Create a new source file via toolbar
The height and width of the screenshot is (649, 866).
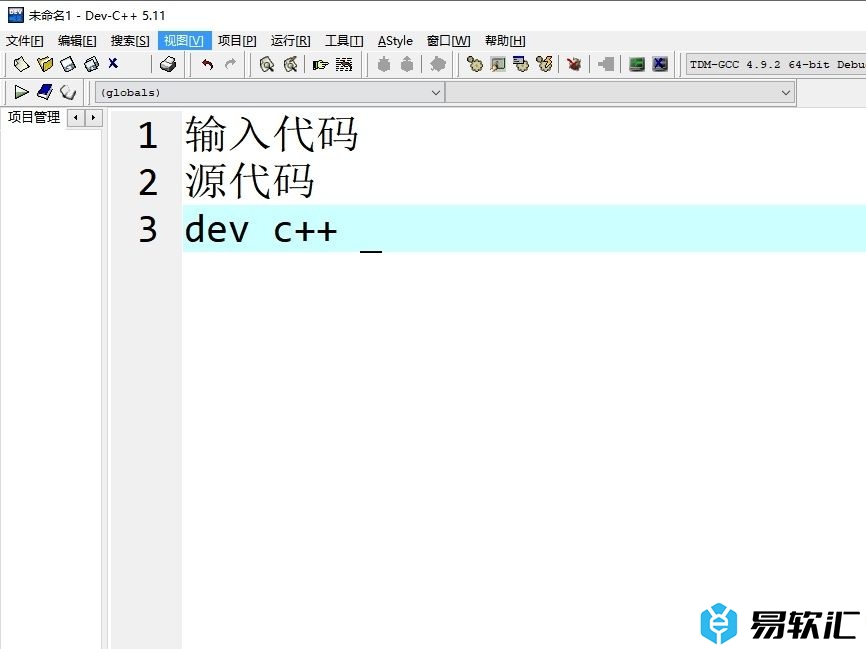(21, 65)
